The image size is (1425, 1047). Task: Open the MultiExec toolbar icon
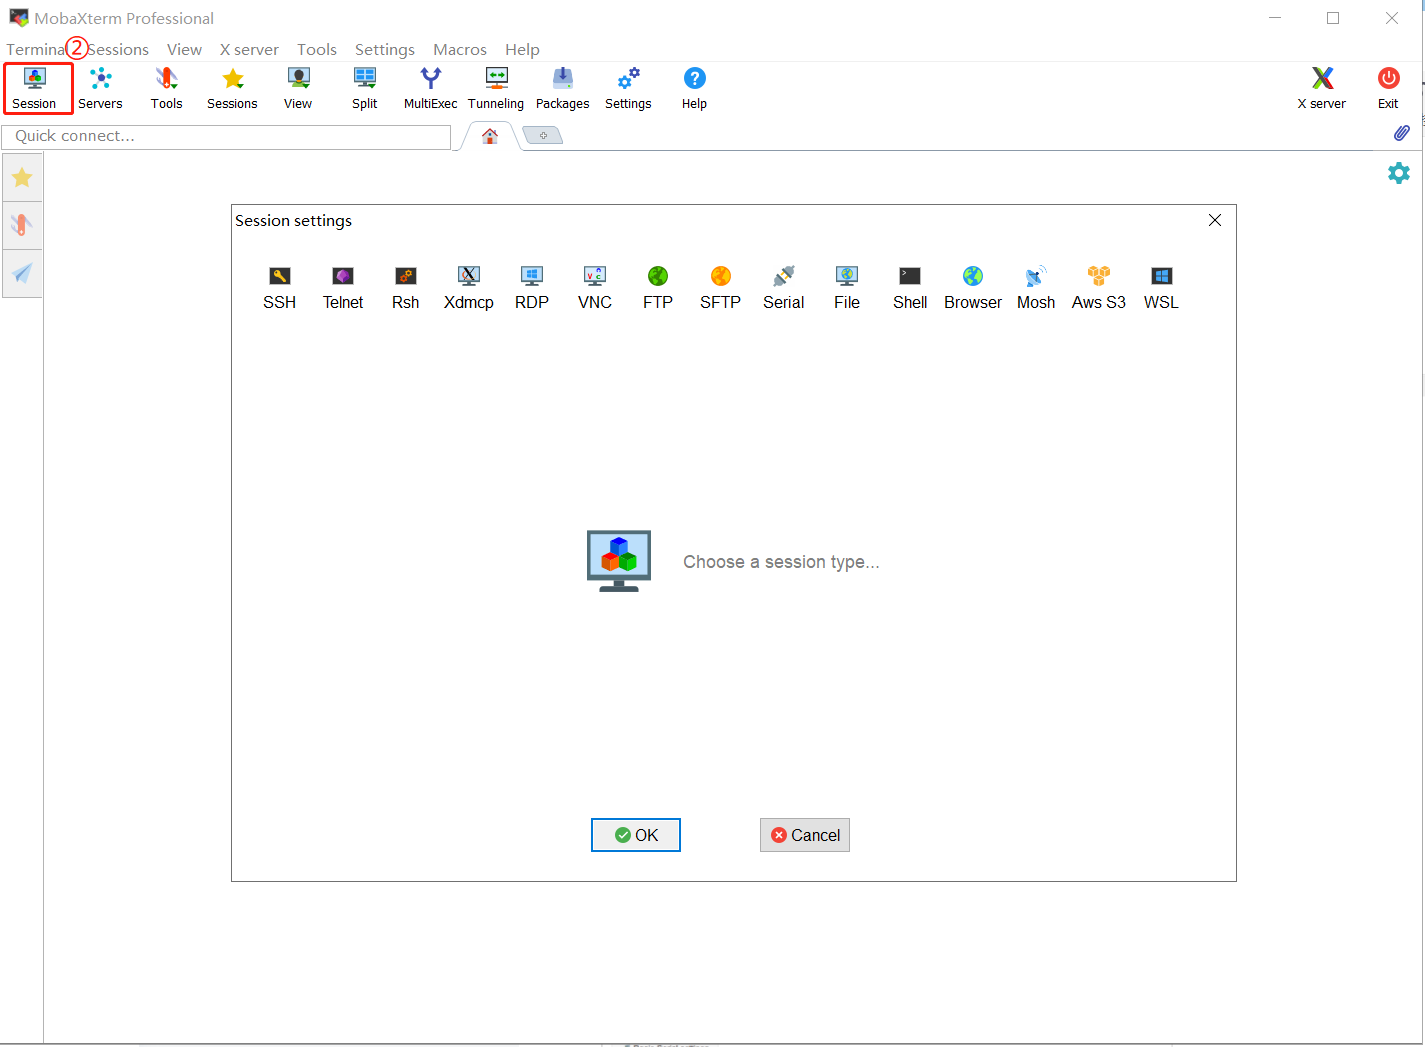click(x=431, y=88)
